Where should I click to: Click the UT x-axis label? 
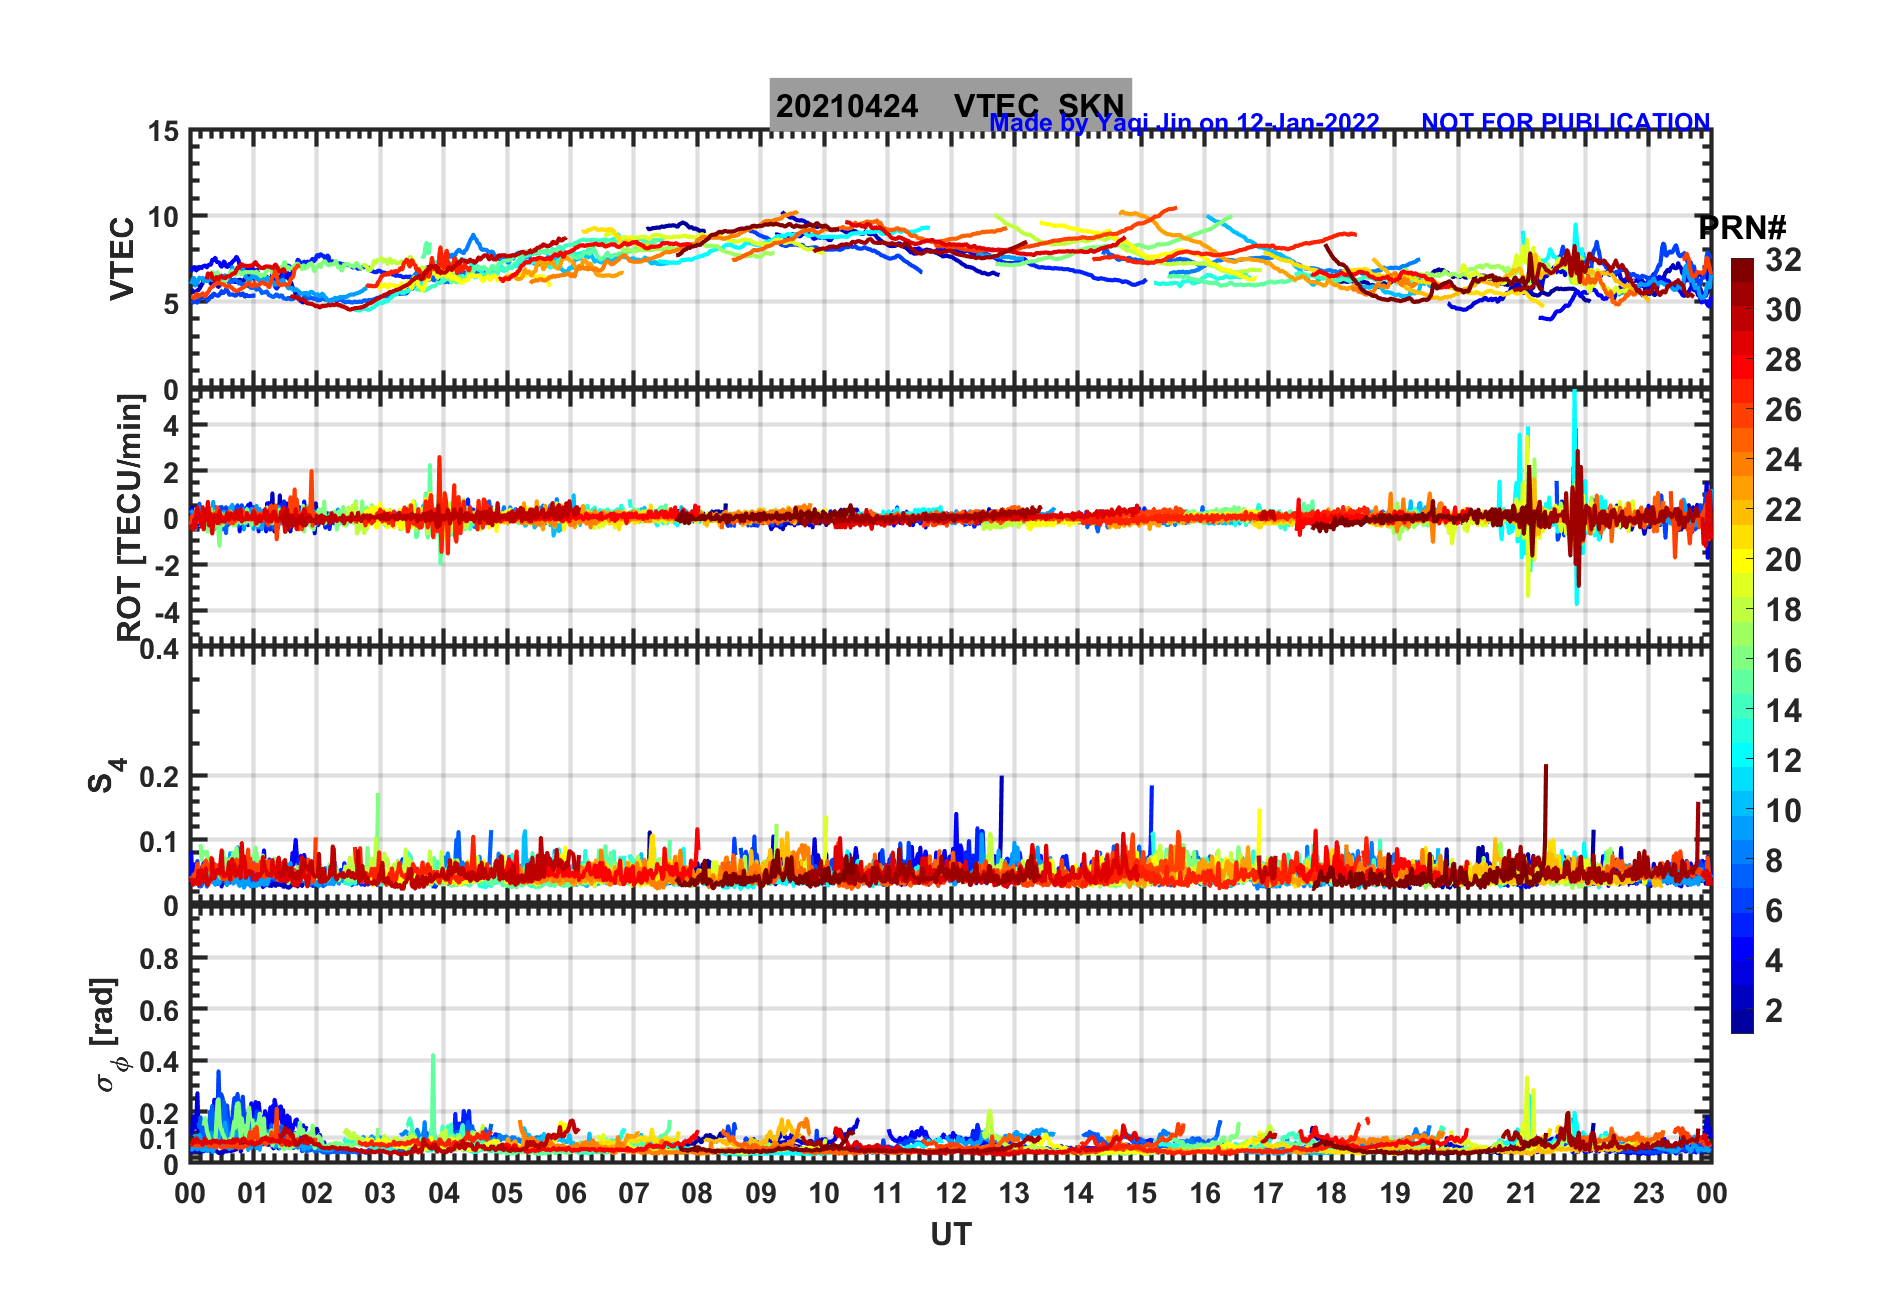point(951,1235)
